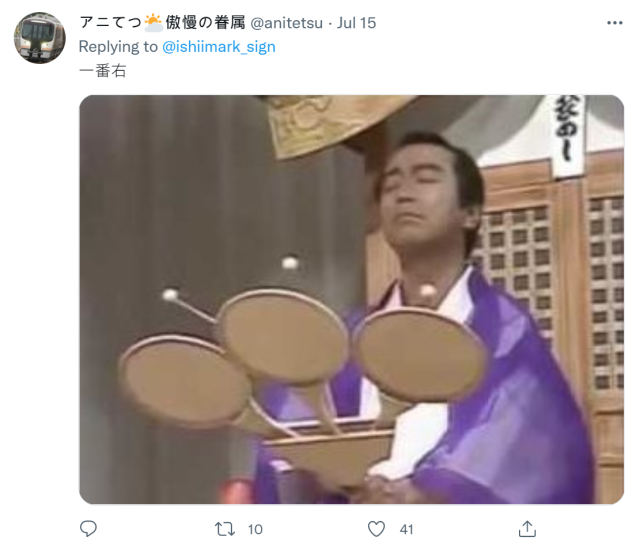Retweet this post using the arrows icon
Image resolution: width=640 pixels, height=544 pixels.
[225, 529]
